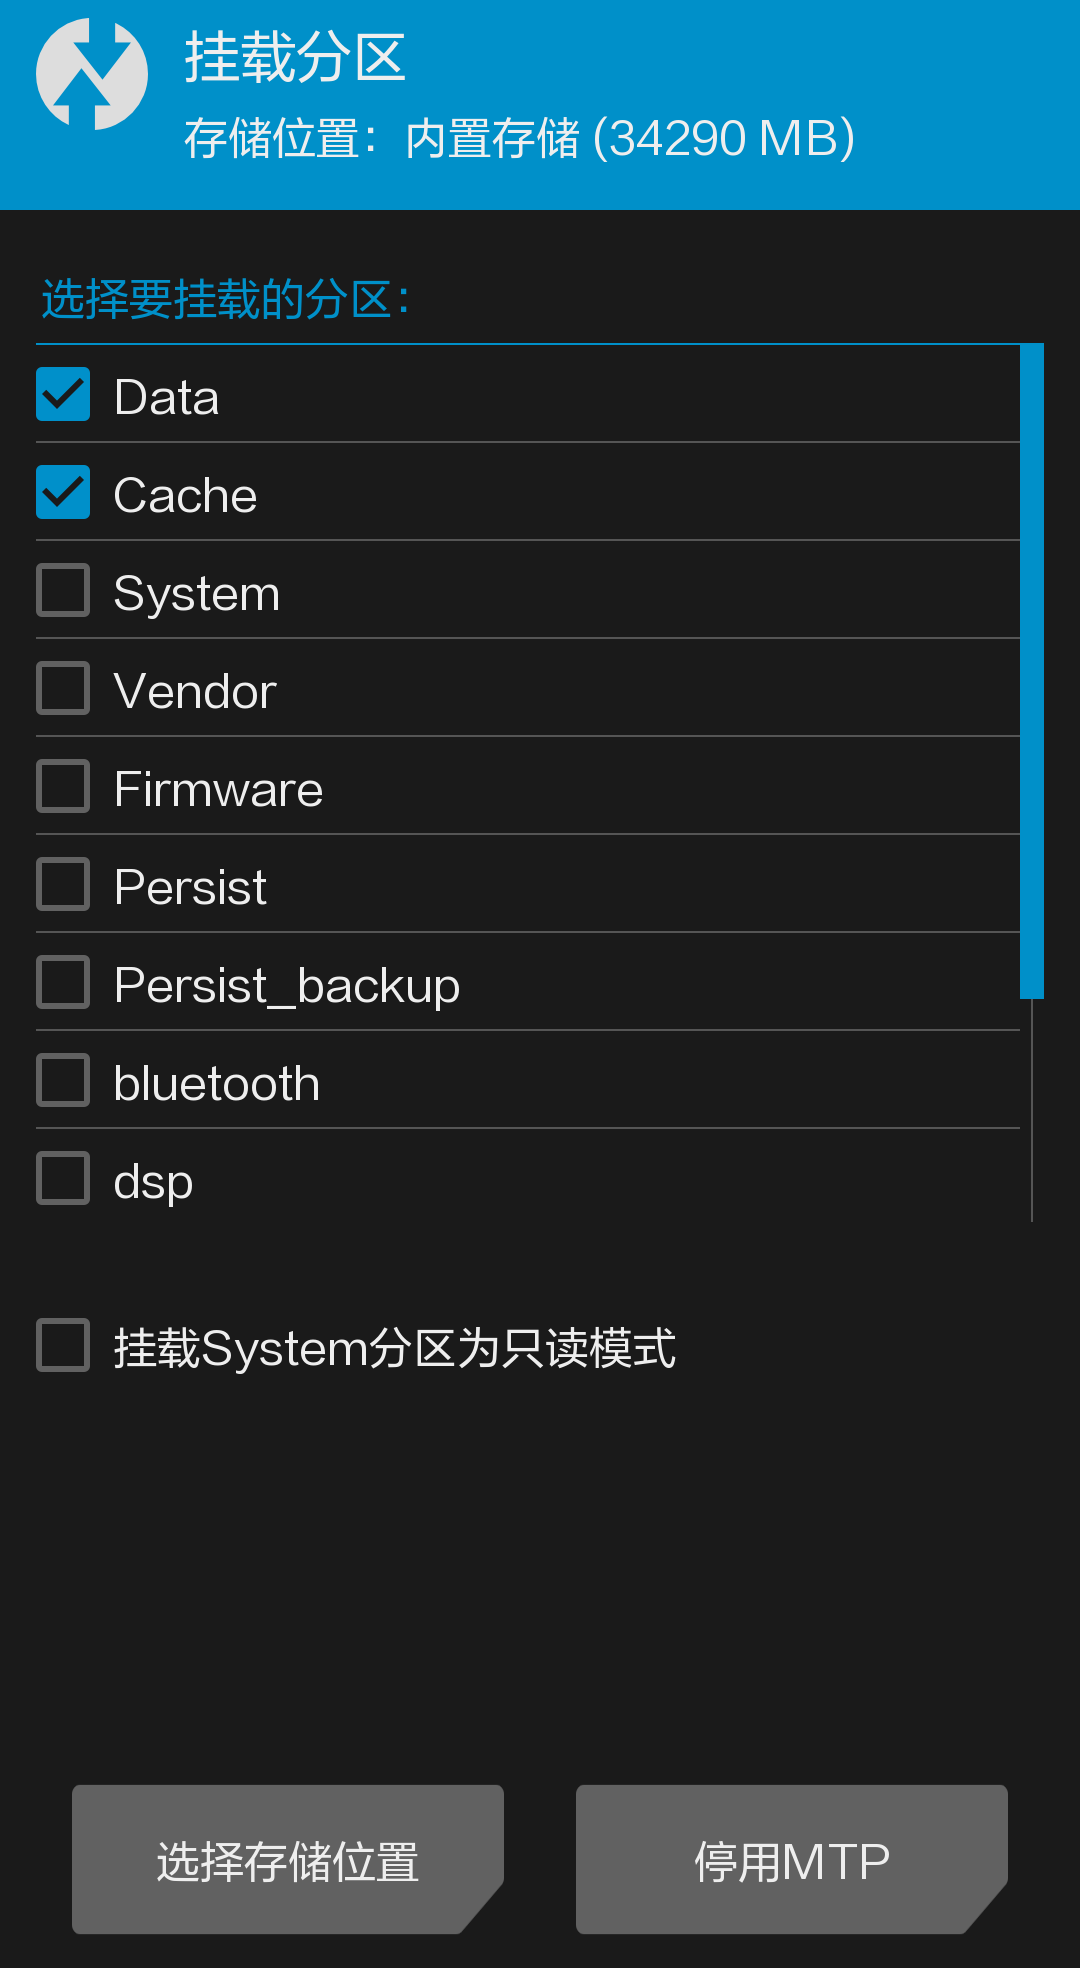The height and width of the screenshot is (1968, 1080).
Task: Tap the TWRP logo icon
Action: click(92, 74)
